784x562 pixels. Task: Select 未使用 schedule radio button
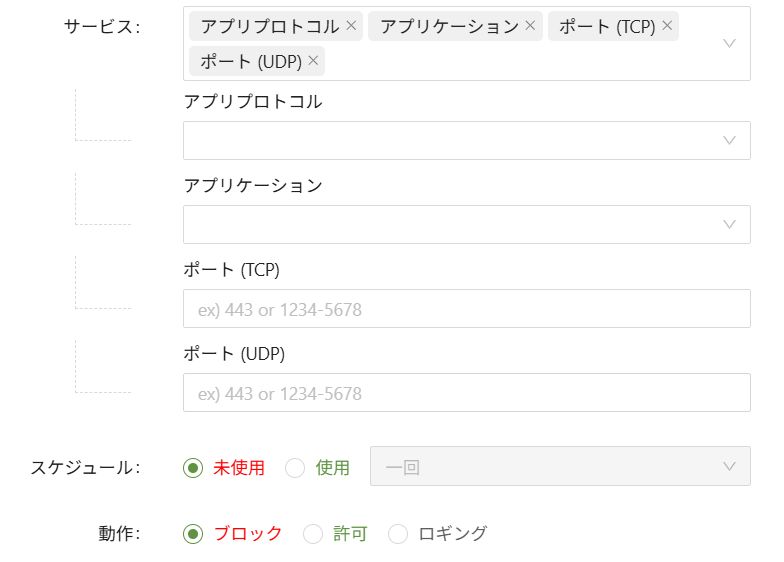[194, 467]
